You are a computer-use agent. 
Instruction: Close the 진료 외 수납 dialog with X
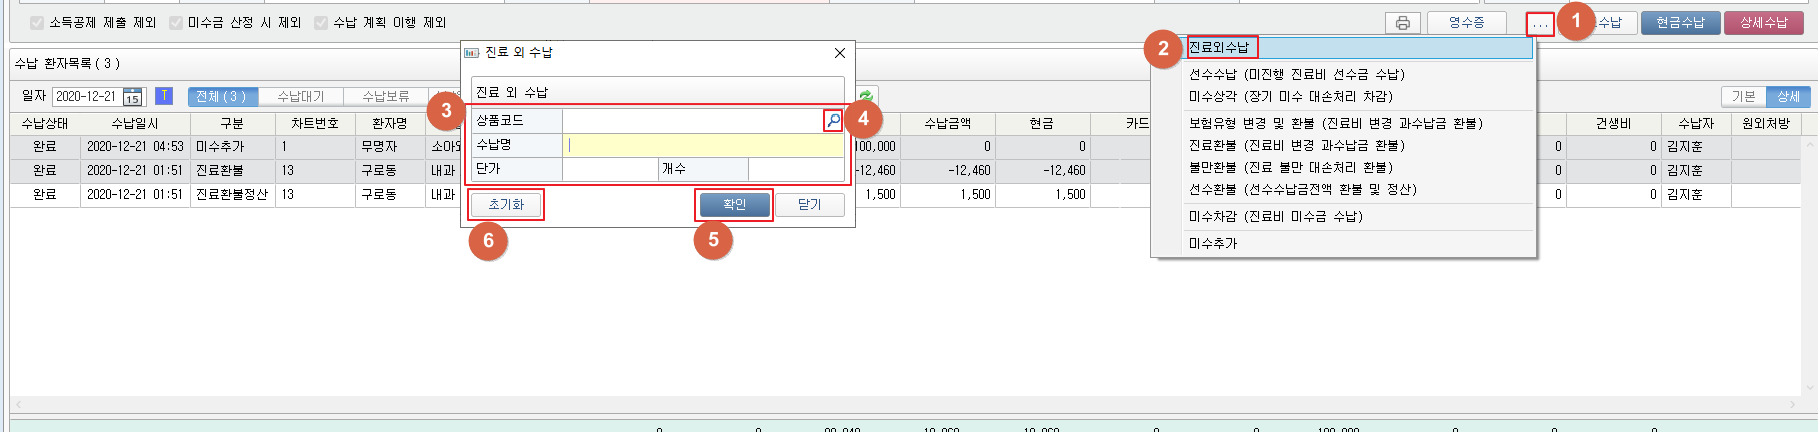(x=840, y=53)
